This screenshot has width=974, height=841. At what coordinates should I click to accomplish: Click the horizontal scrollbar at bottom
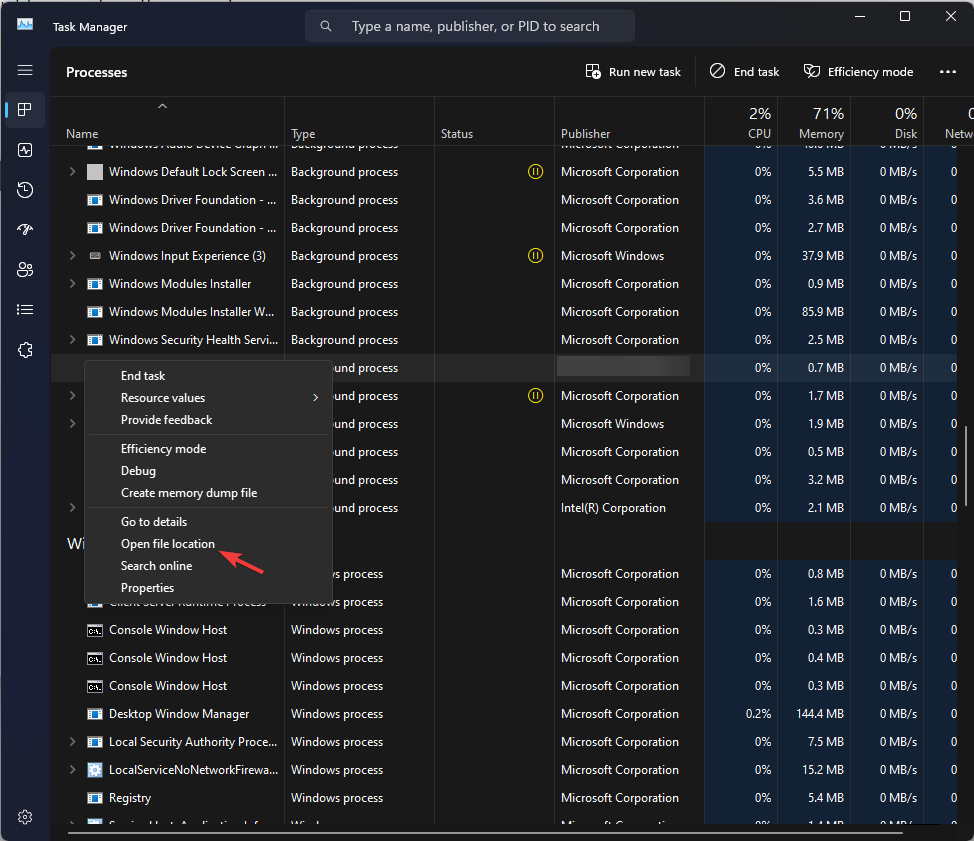pyautogui.click(x=485, y=832)
